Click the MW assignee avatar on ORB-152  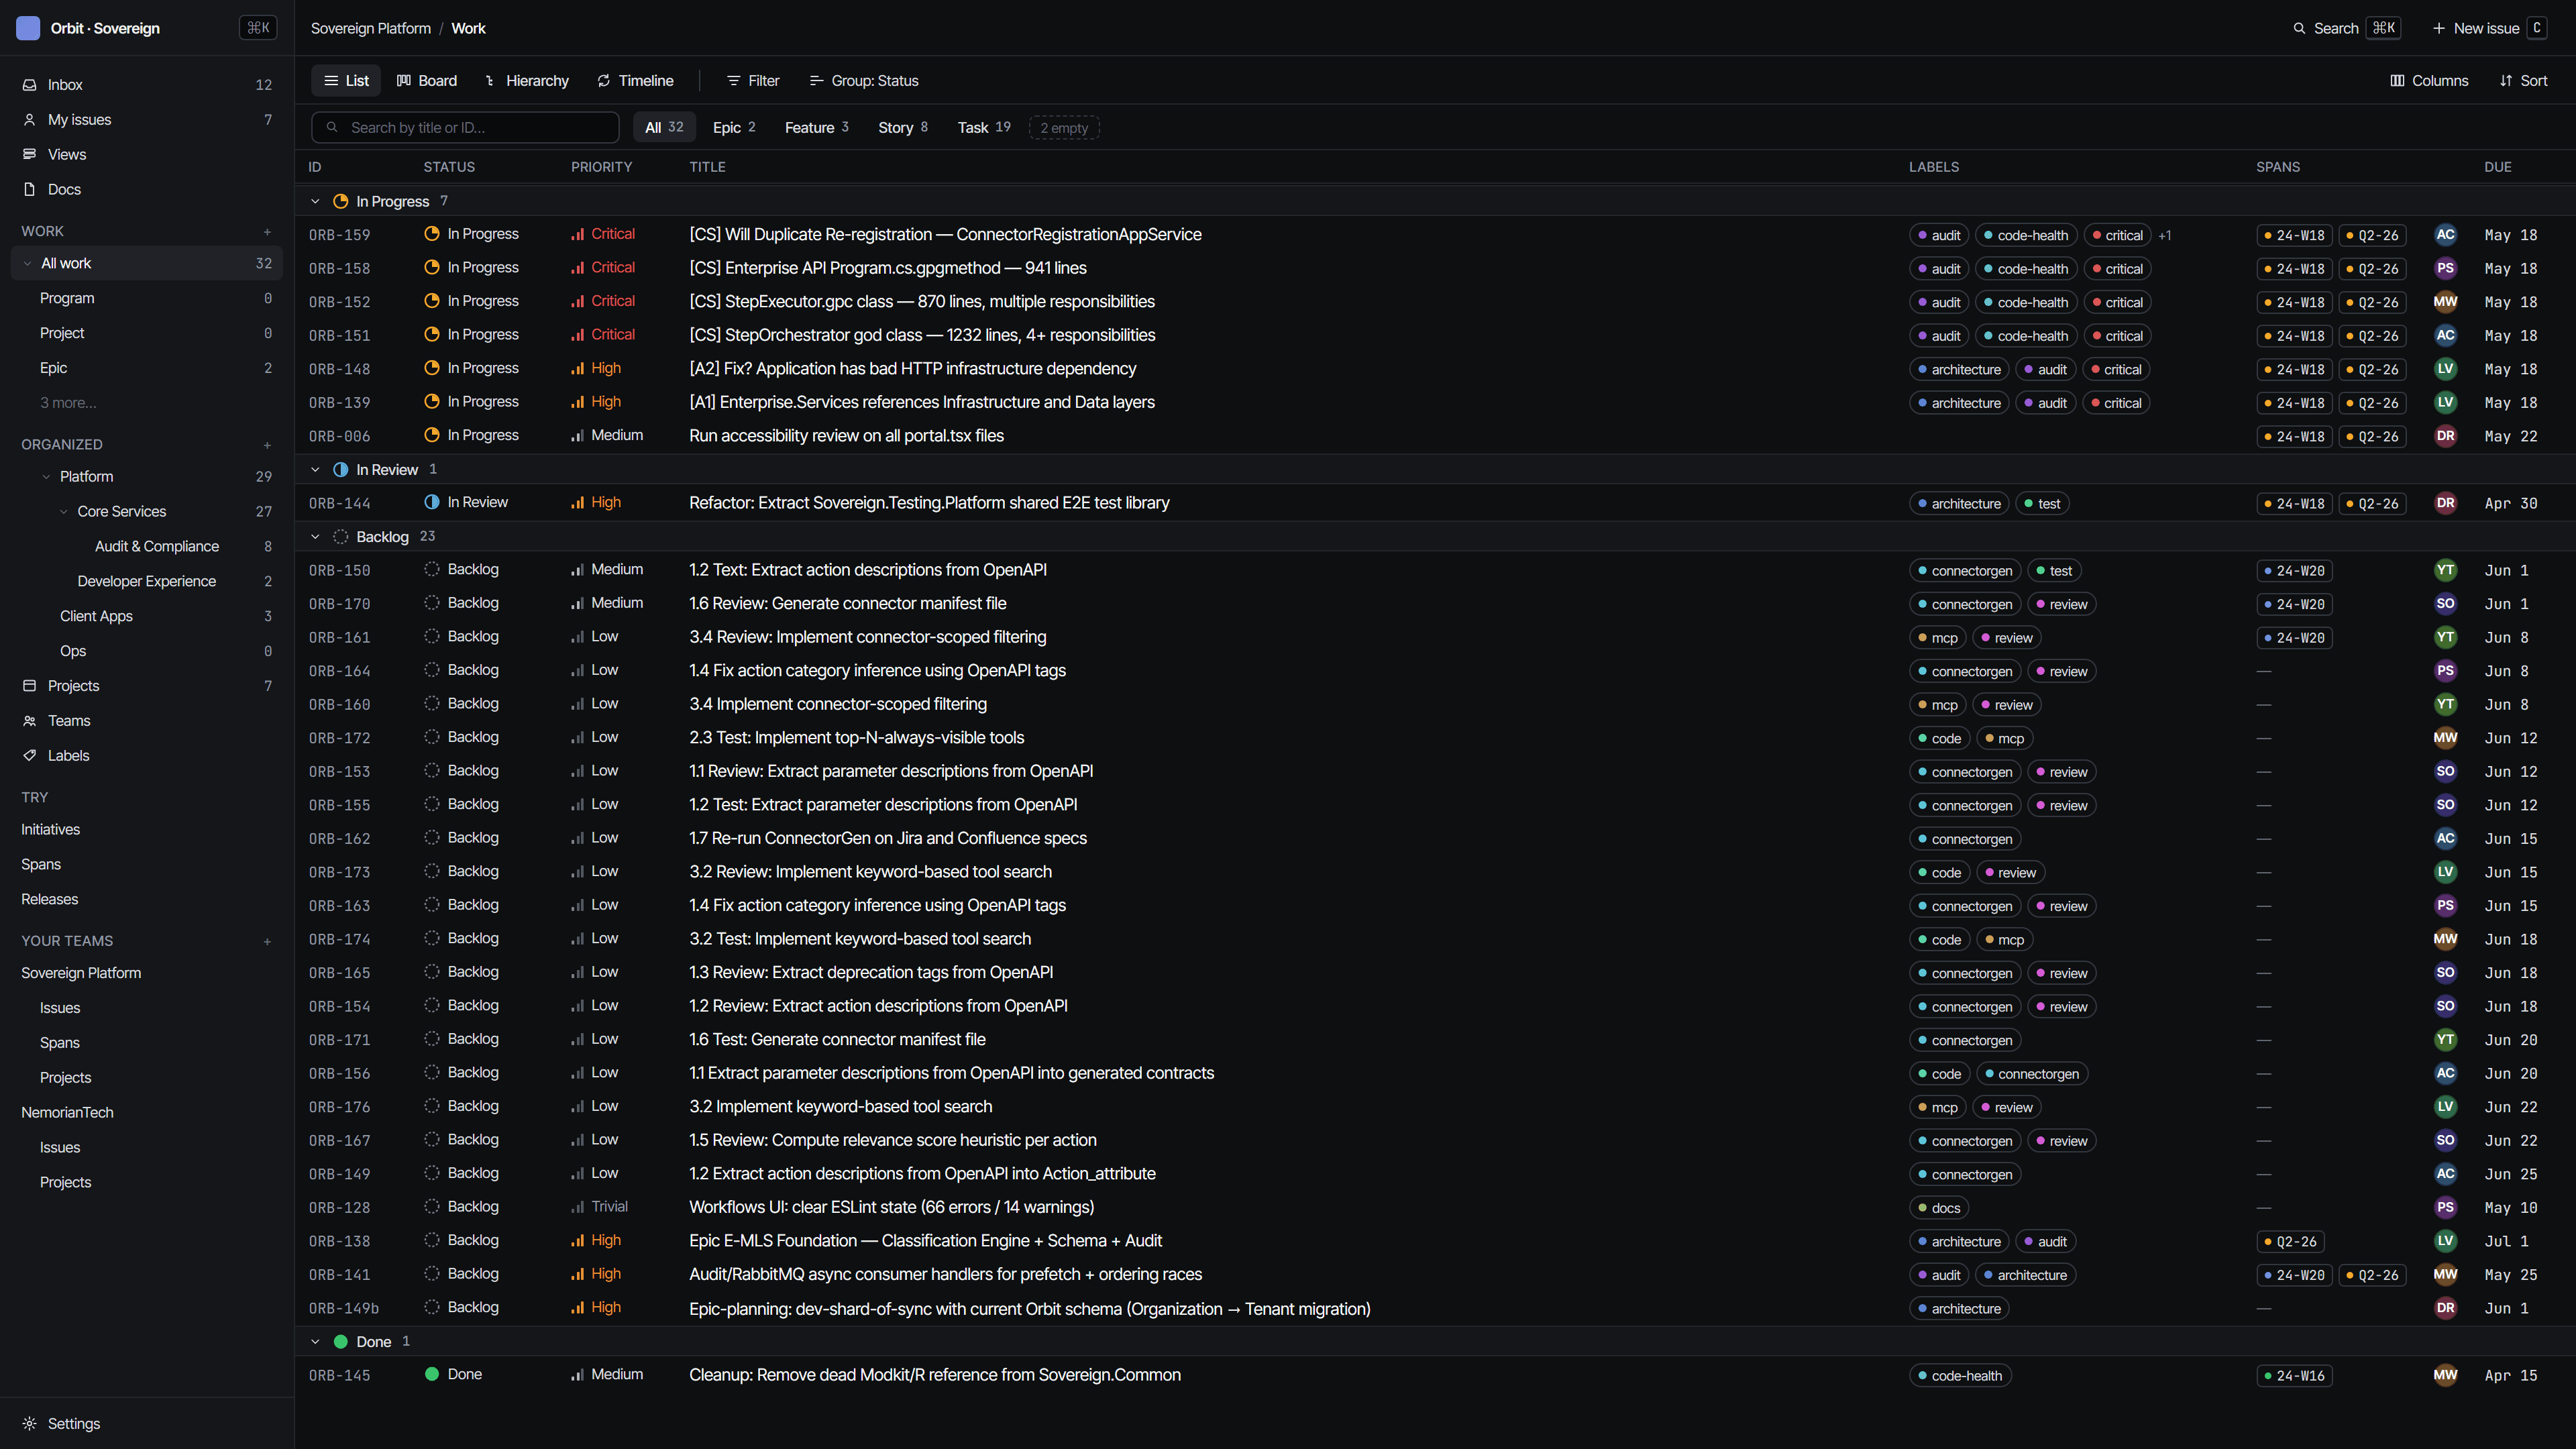click(2445, 302)
